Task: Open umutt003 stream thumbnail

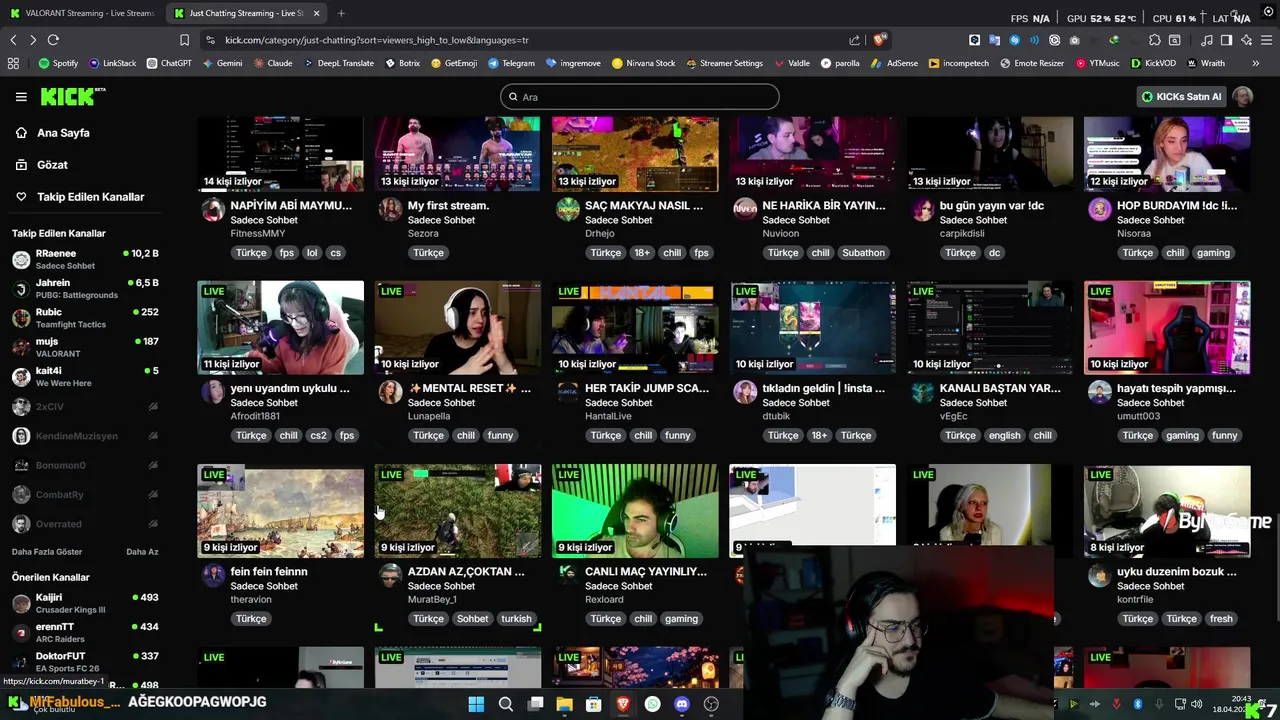Action: pos(1167,327)
